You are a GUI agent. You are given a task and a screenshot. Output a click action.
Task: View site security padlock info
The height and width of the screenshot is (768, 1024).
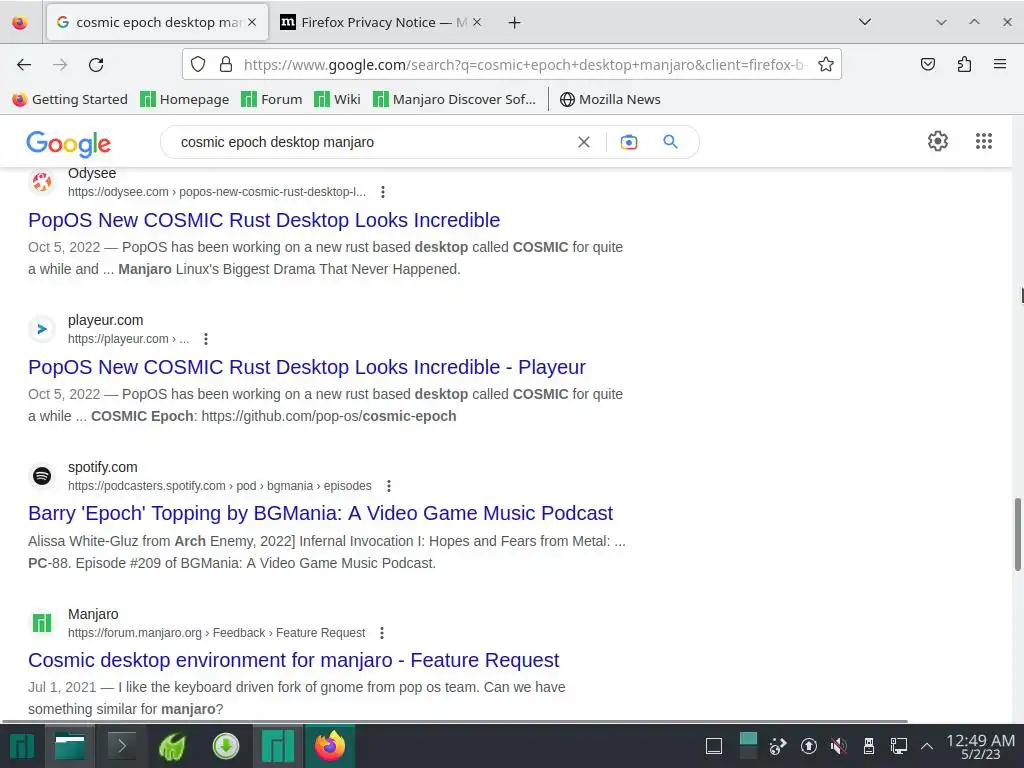pyautogui.click(x=226, y=64)
